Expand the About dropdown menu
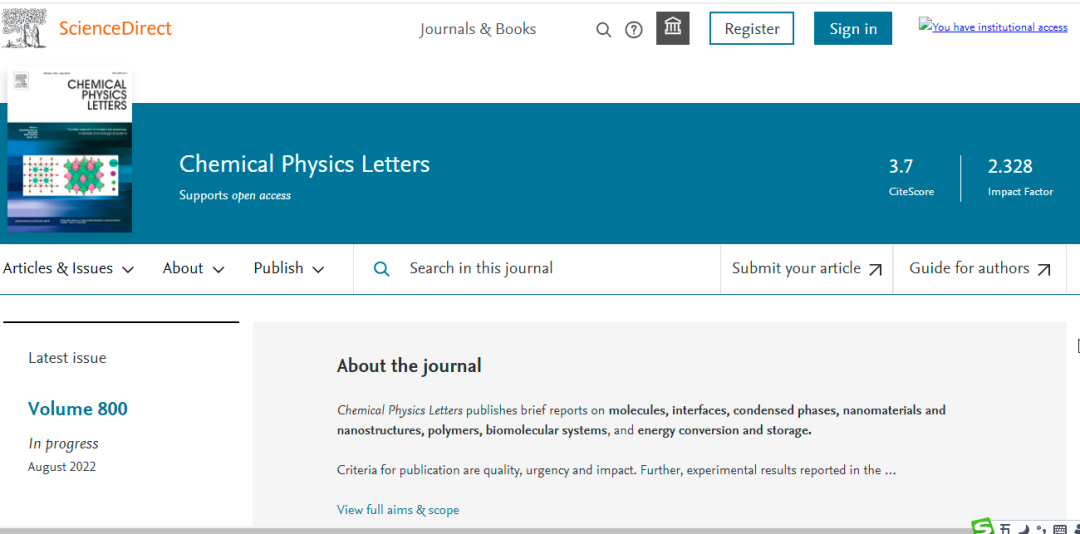1080x534 pixels. 193,269
